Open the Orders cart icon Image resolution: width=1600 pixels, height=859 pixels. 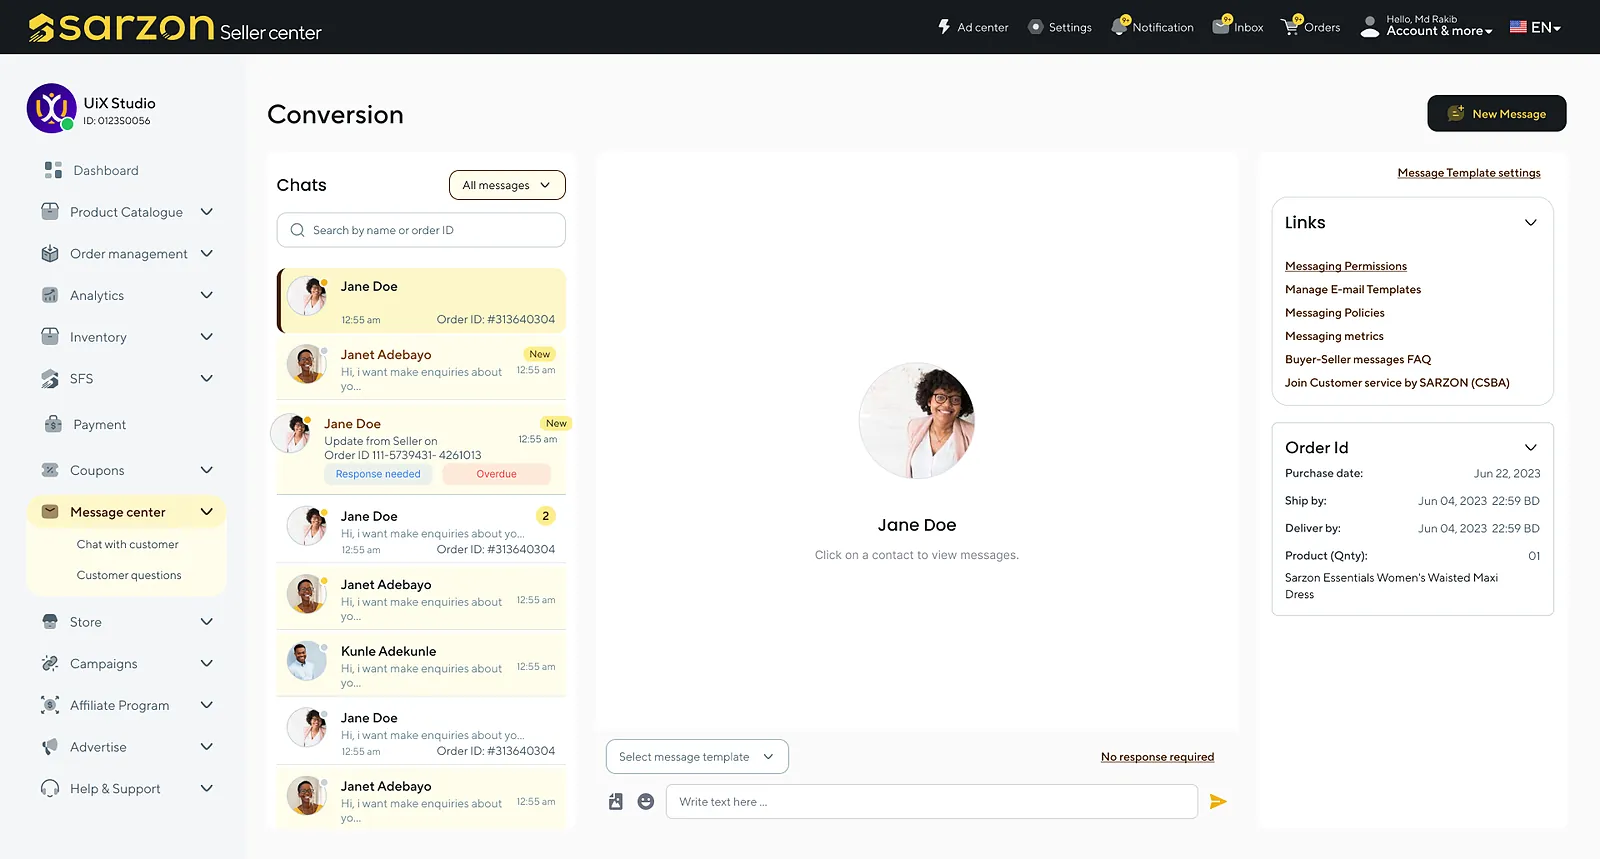1291,26
